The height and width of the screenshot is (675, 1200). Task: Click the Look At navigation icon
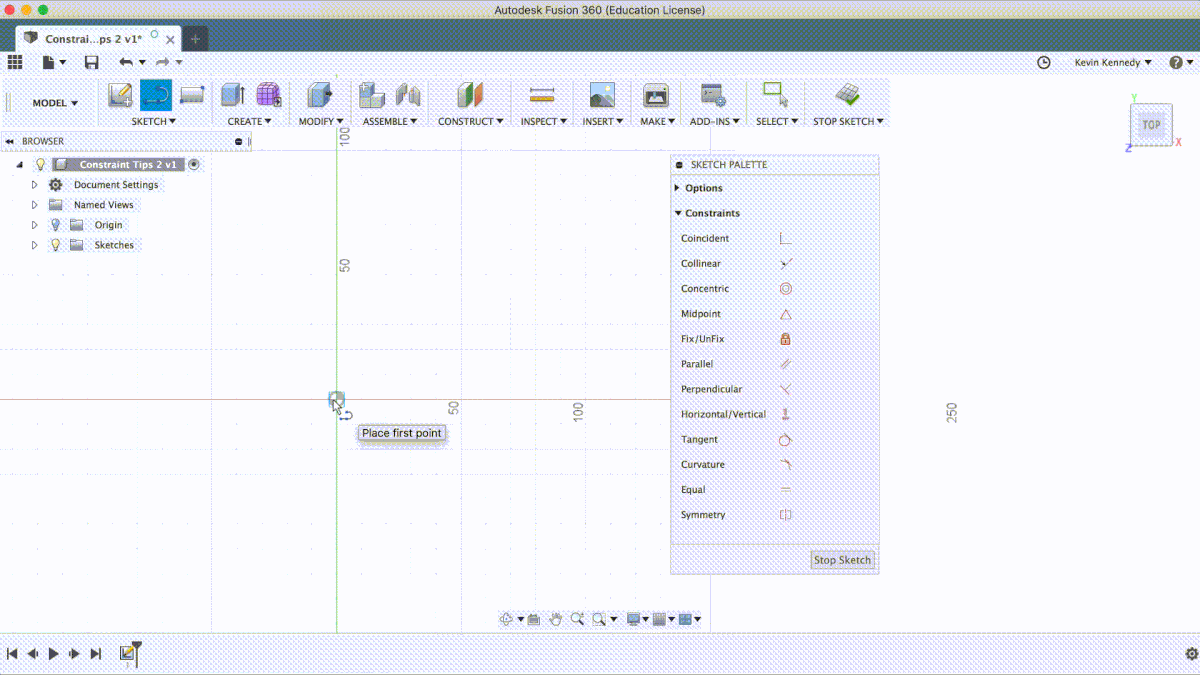click(534, 619)
